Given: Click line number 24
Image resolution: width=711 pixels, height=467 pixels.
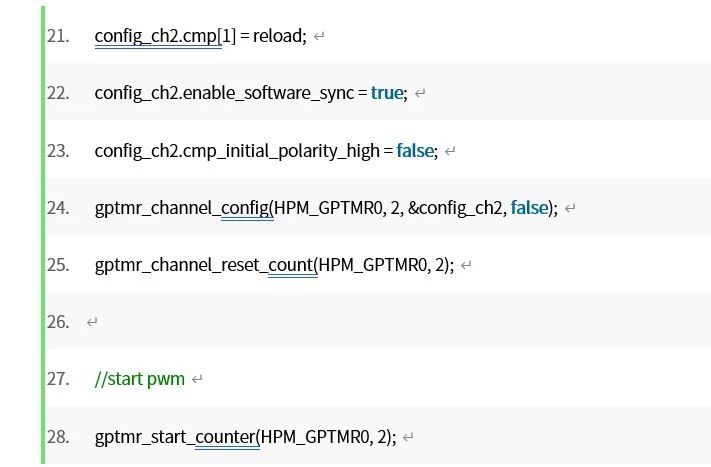Looking at the screenshot, I should 58,208.
